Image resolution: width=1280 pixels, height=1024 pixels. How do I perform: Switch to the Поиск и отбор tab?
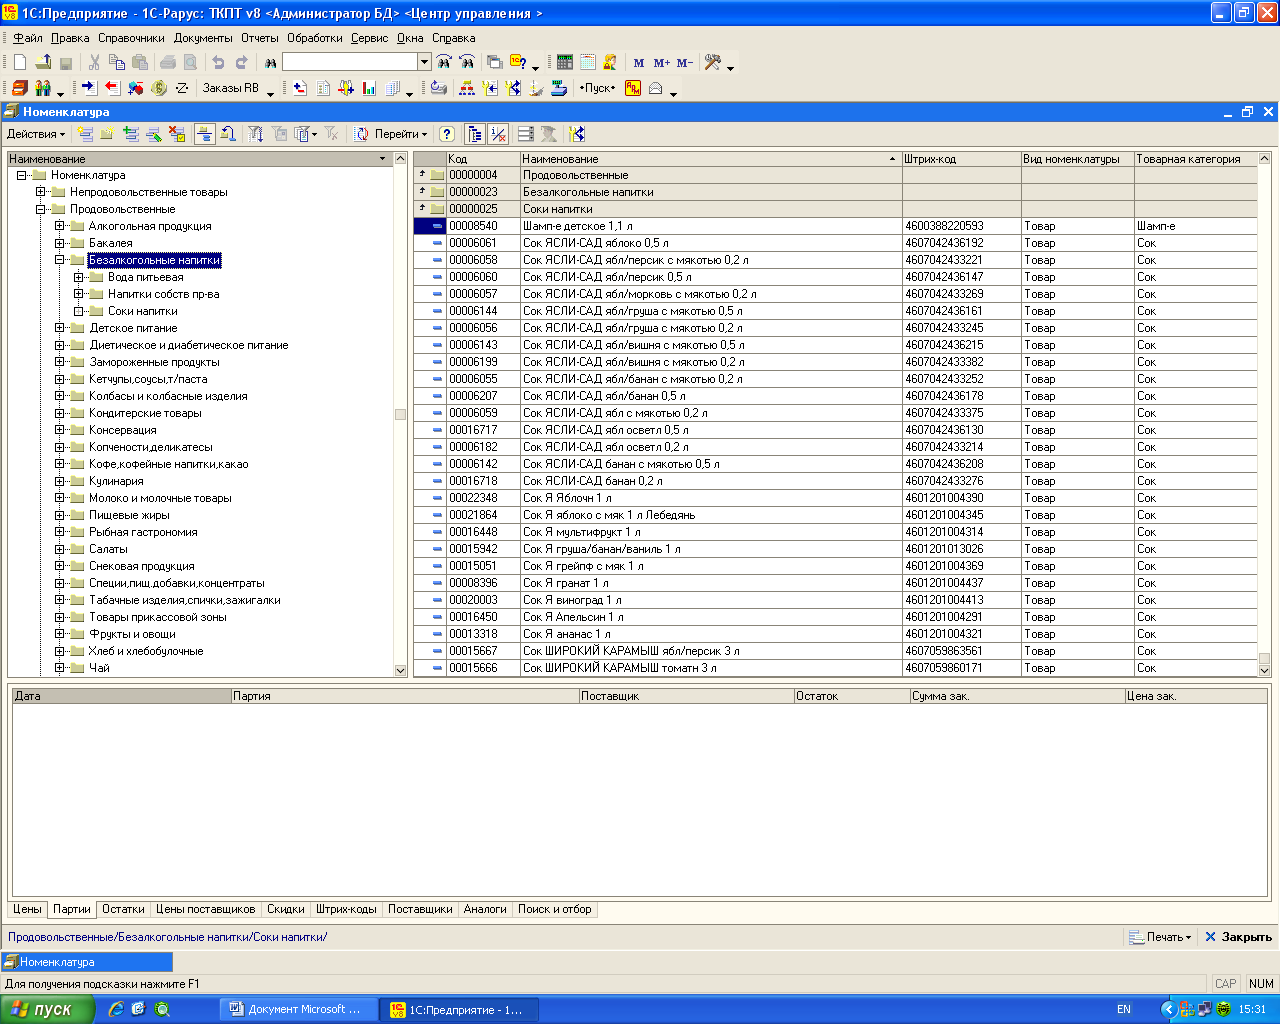point(554,910)
